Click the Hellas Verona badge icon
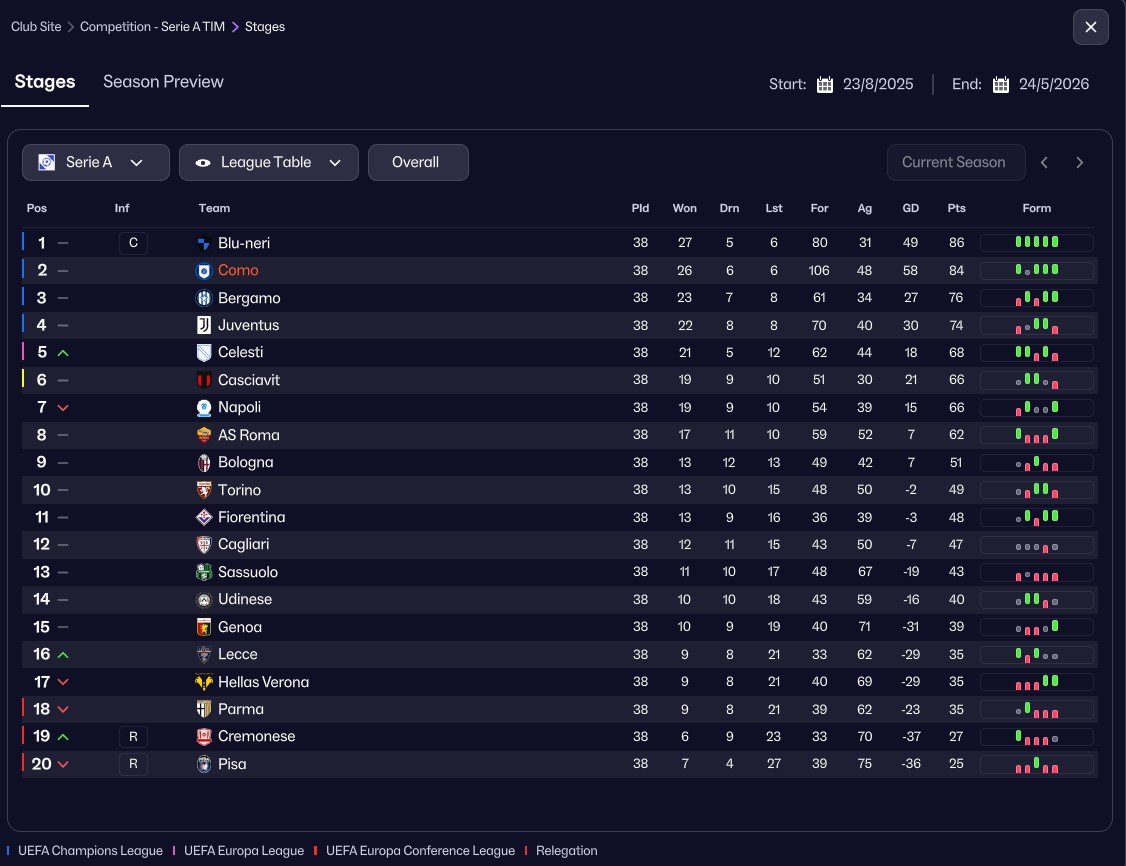 [x=204, y=682]
